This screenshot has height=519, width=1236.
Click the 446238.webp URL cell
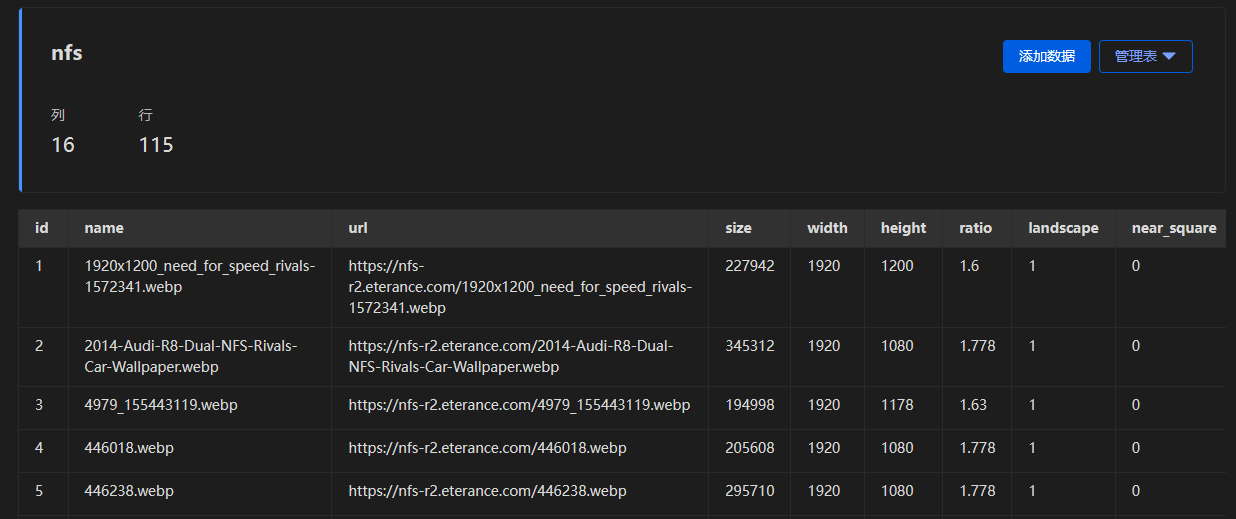487,491
